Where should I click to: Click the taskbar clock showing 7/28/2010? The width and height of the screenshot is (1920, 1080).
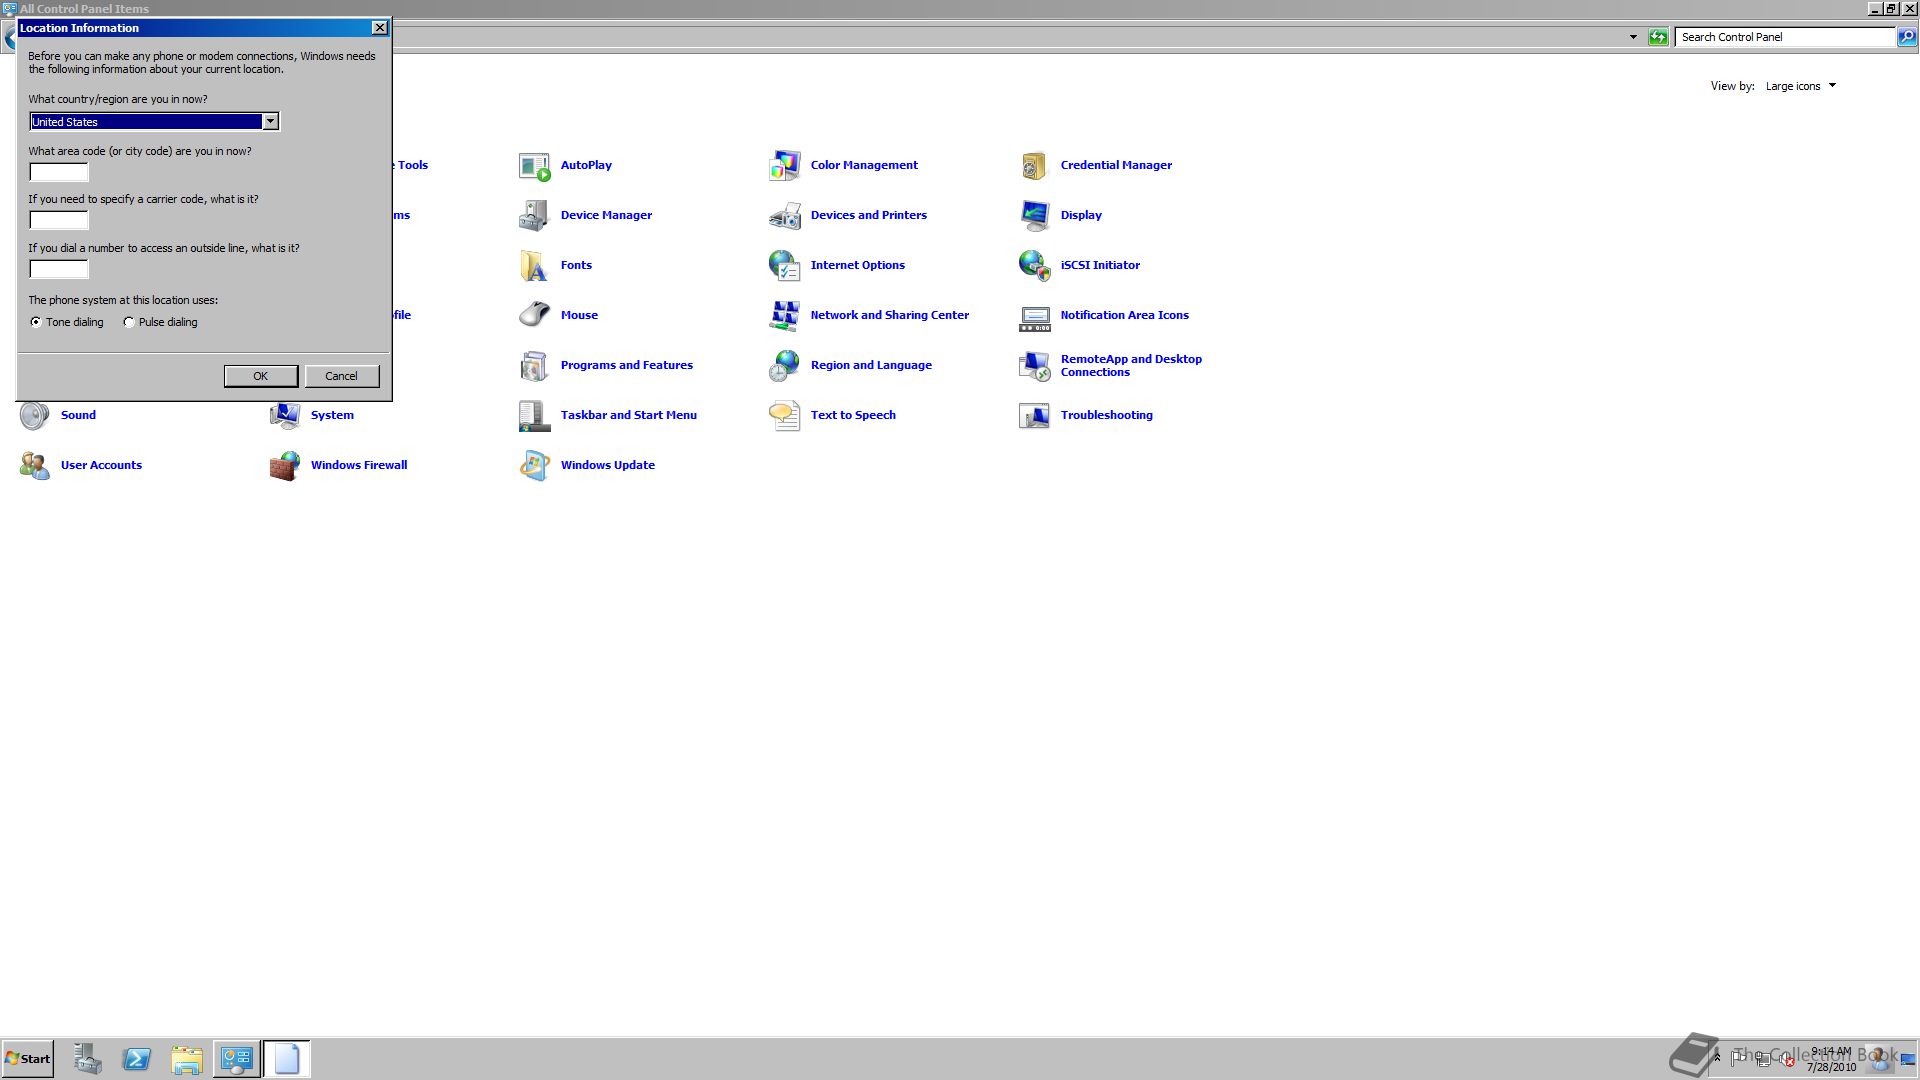1831,1059
